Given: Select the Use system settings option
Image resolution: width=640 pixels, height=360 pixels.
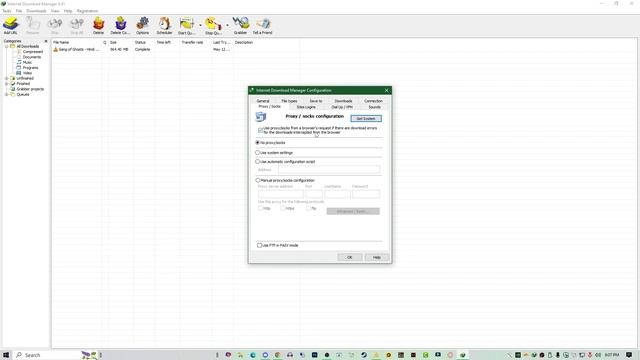Looking at the screenshot, I should (258, 153).
